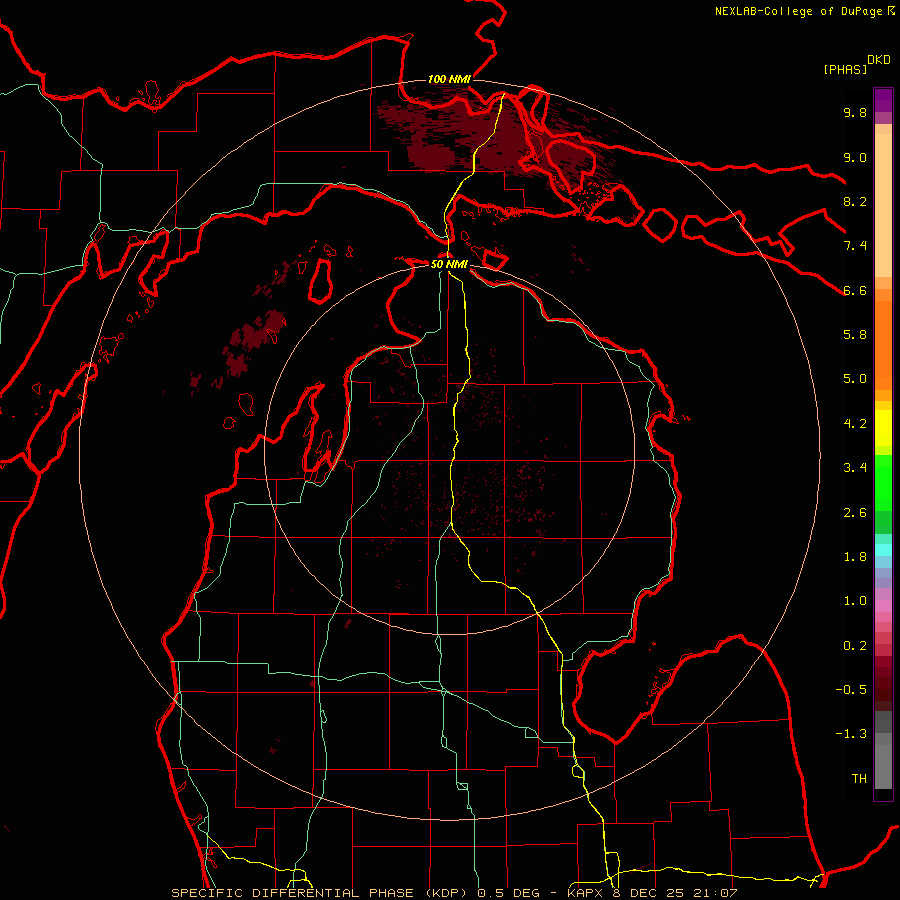Click the Specific Differential Phase caption text
The image size is (900, 900).
click(x=454, y=893)
